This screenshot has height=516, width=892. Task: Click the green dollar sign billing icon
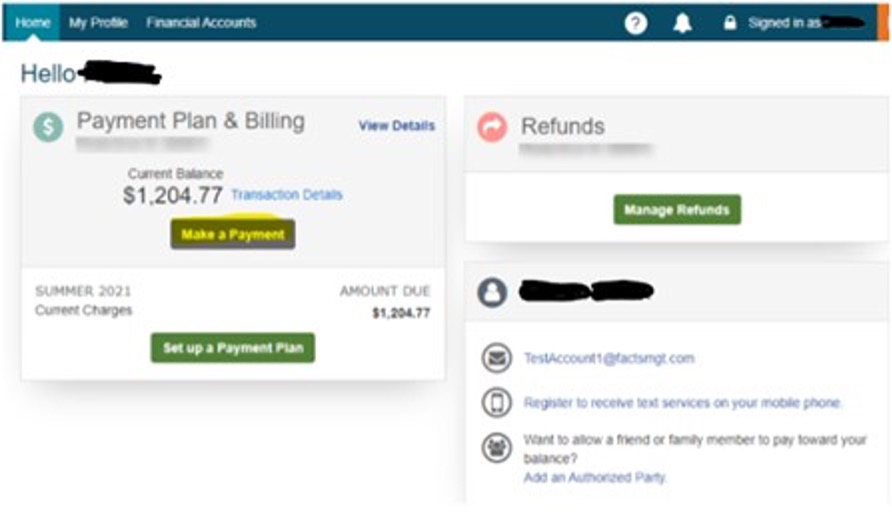[48, 127]
